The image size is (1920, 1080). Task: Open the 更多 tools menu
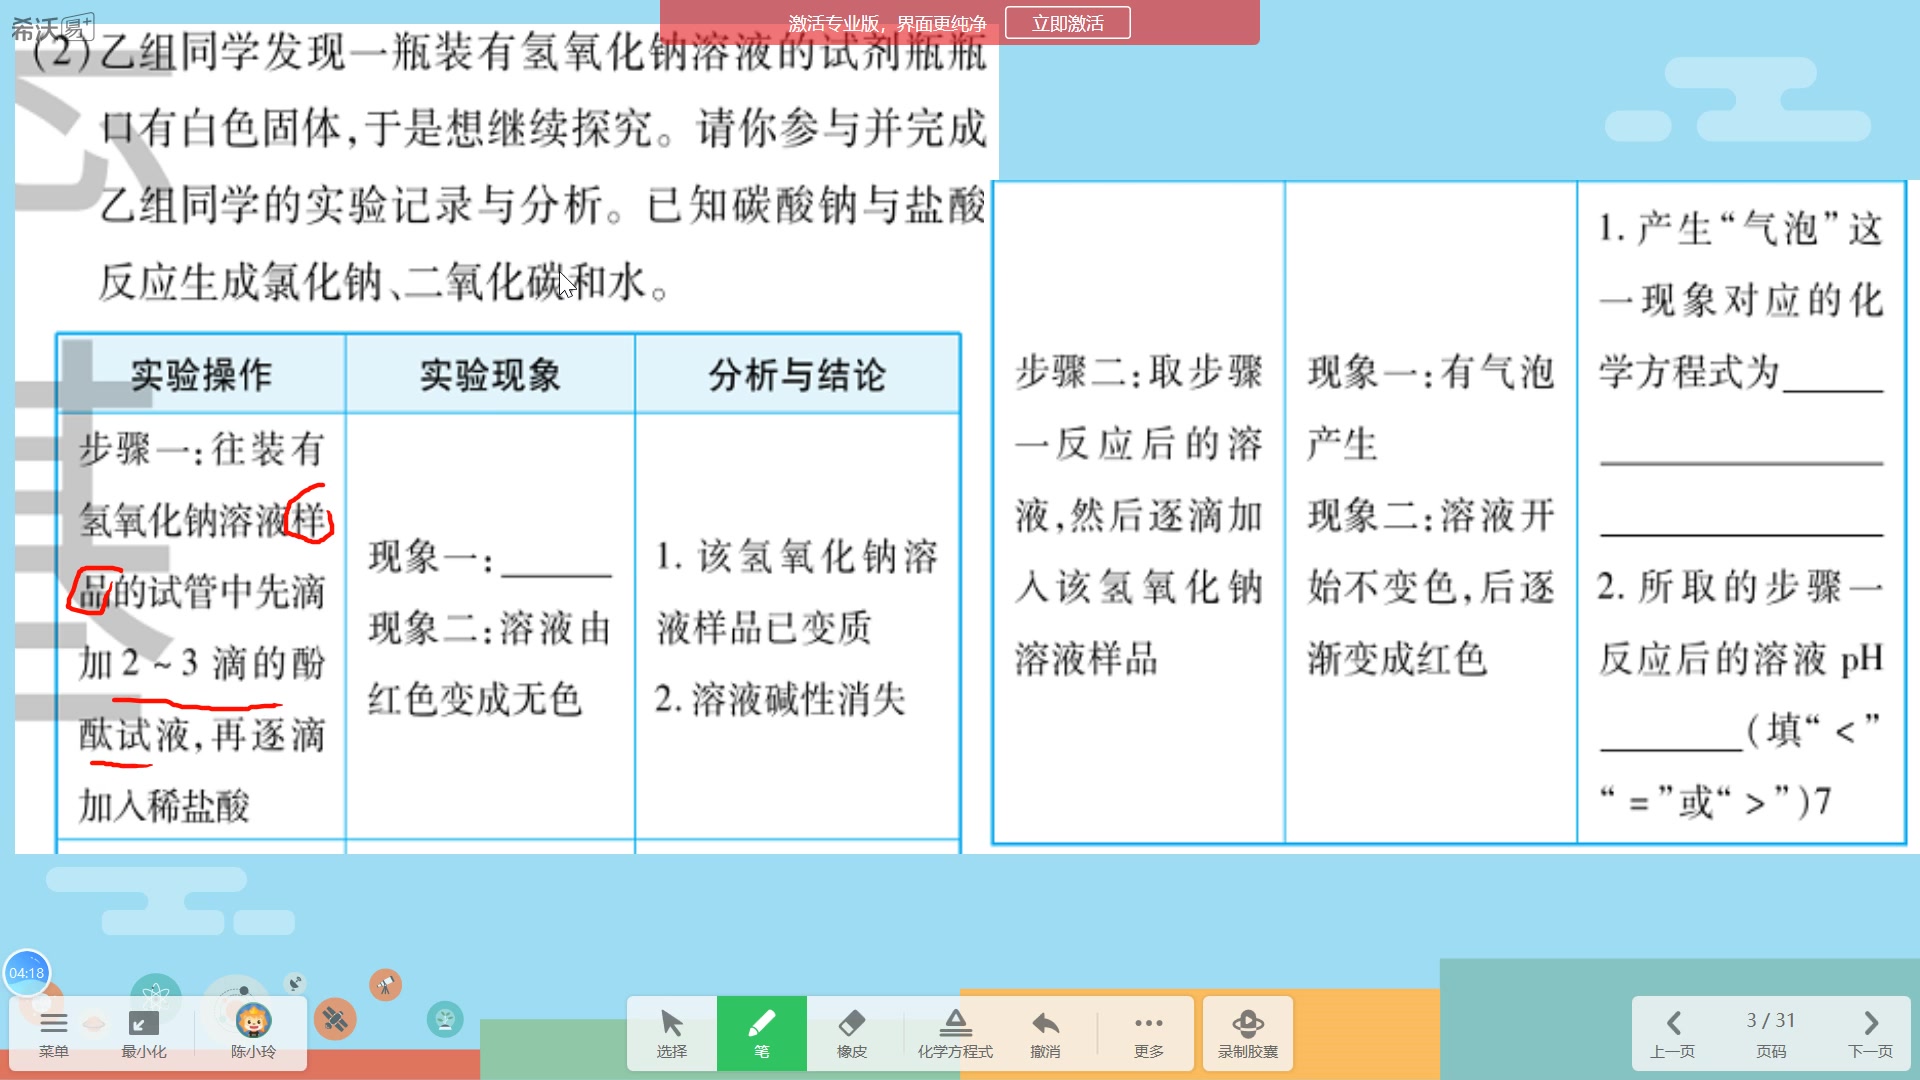[x=1149, y=1034]
